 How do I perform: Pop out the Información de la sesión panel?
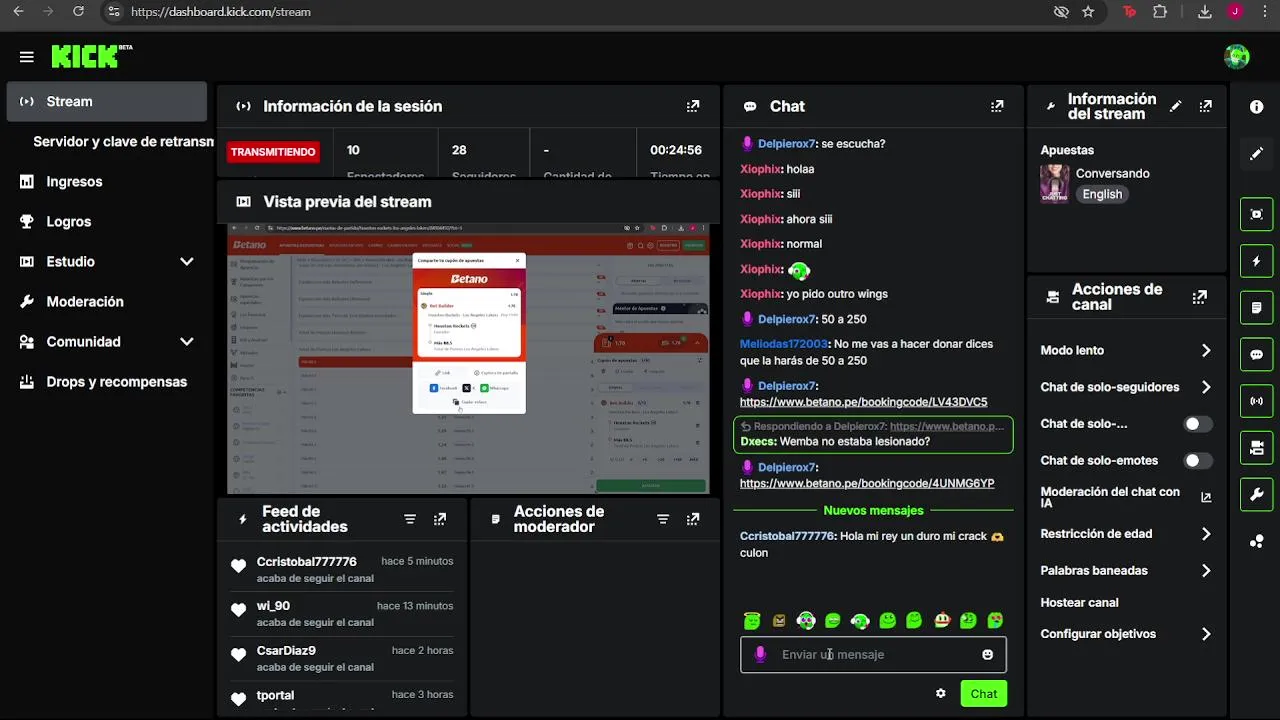click(693, 106)
